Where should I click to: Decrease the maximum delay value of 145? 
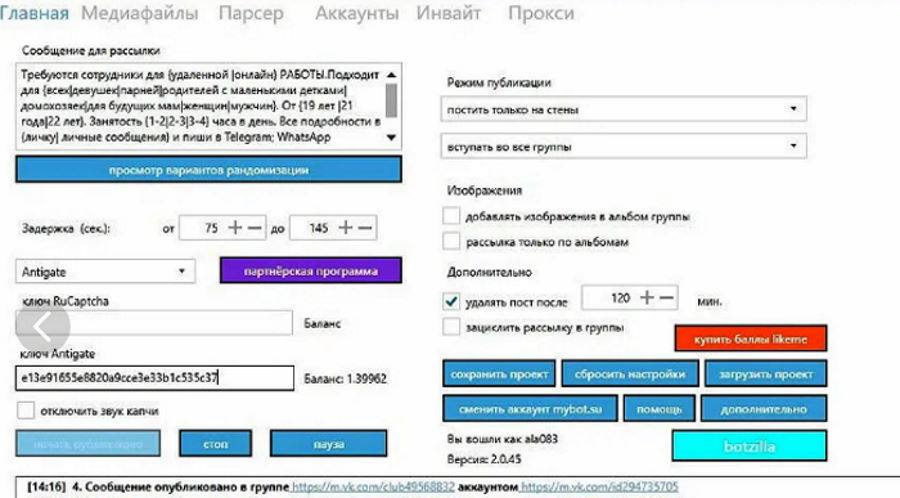point(366,228)
